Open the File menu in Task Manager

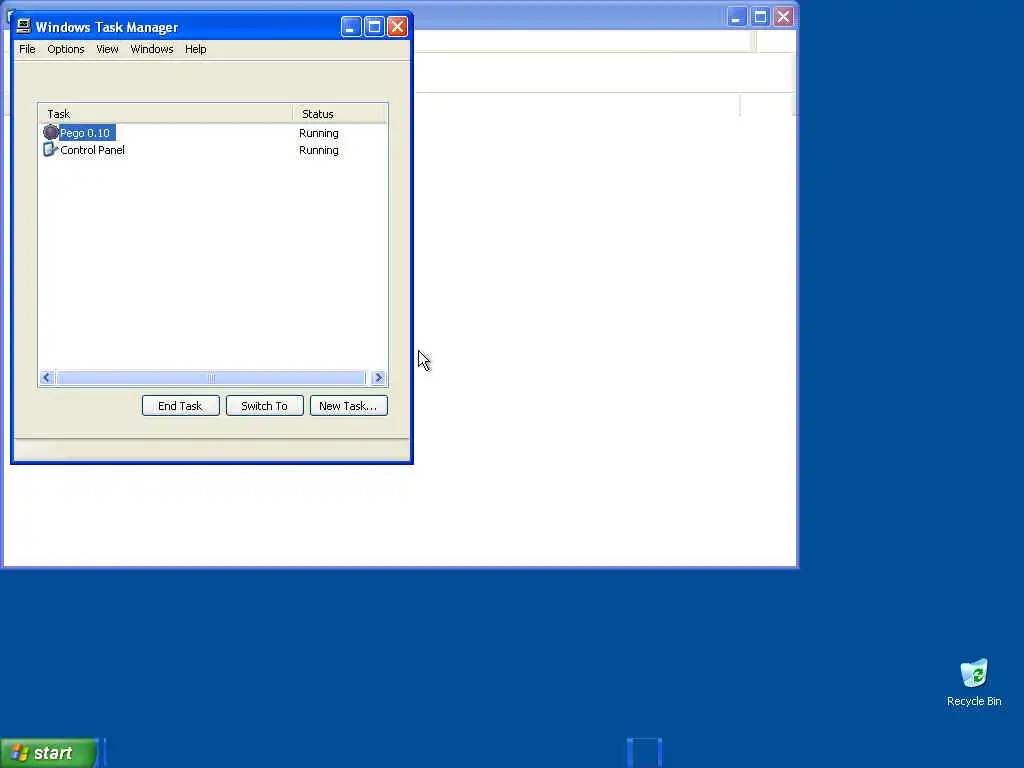[27, 49]
